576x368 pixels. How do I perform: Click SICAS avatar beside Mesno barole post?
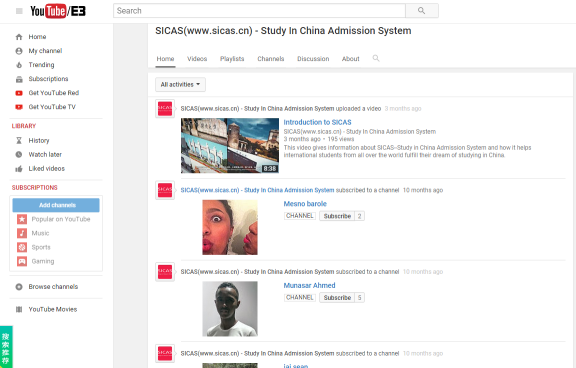(x=165, y=190)
